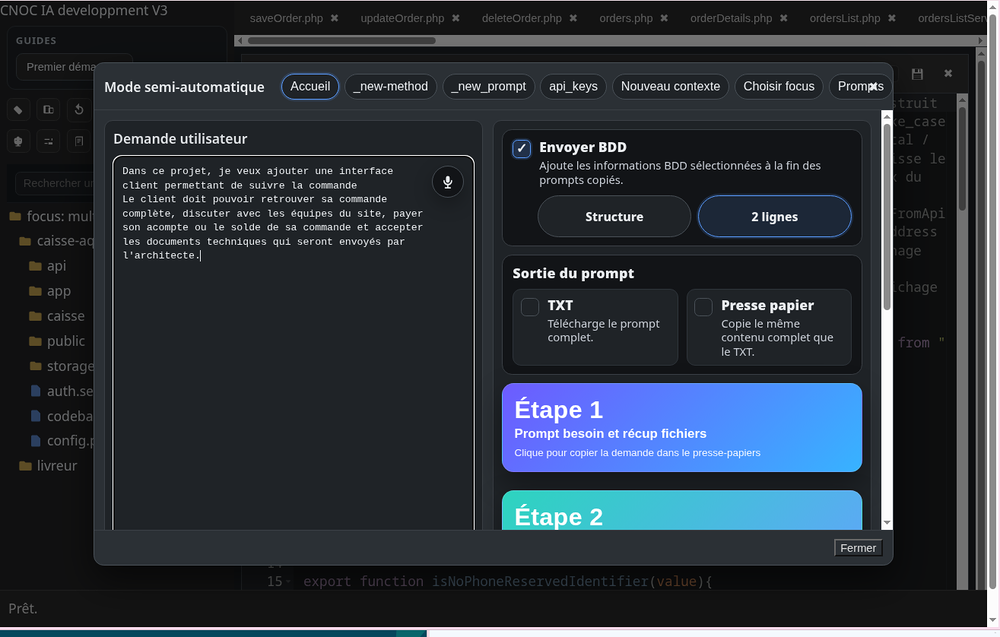The width and height of the screenshot is (1000, 637).
Task: Open the notes document icon in sidebar
Action: pyautogui.click(x=79, y=142)
